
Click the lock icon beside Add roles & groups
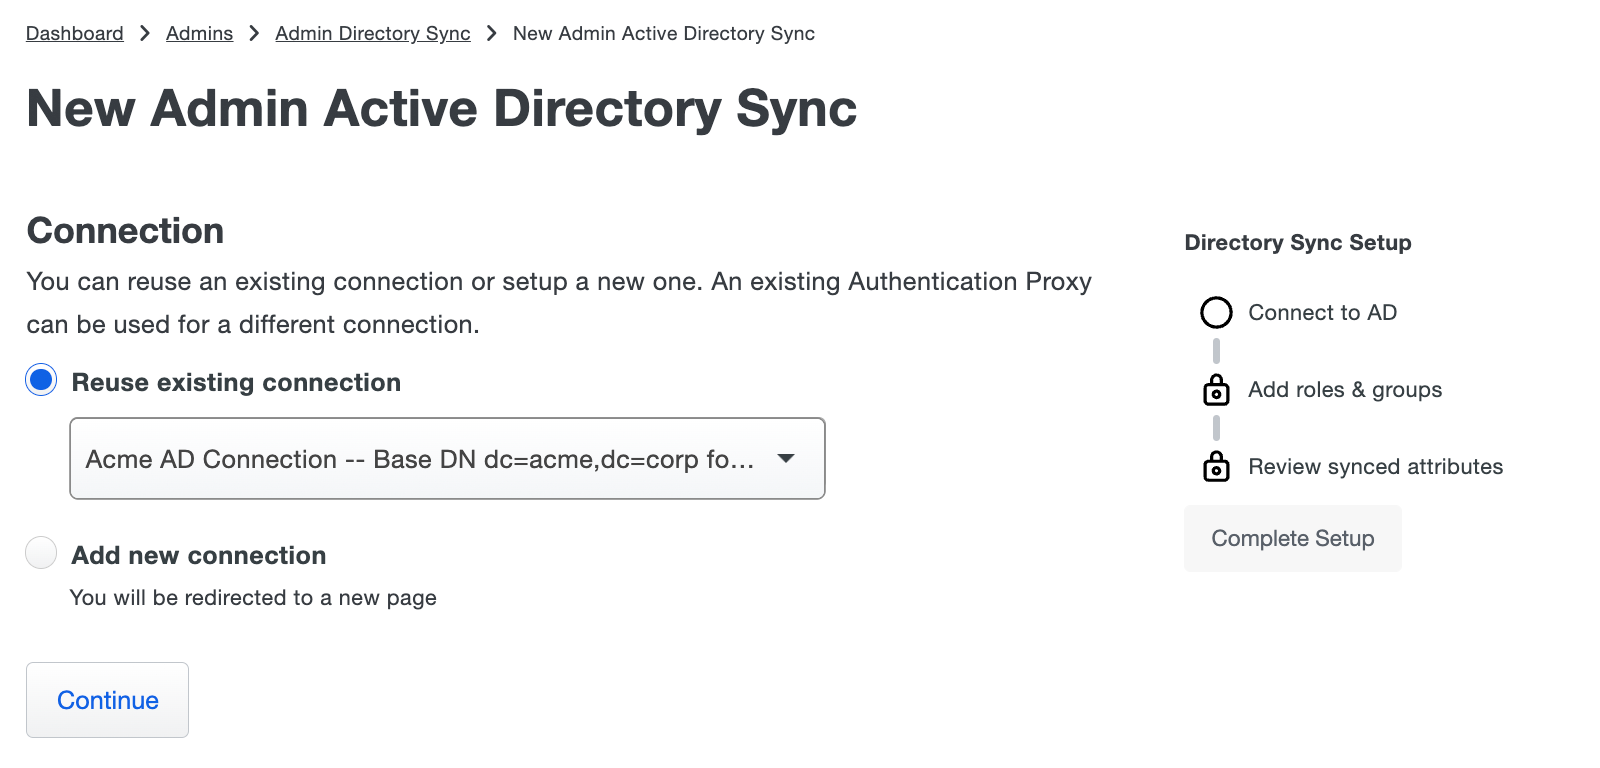(x=1216, y=390)
